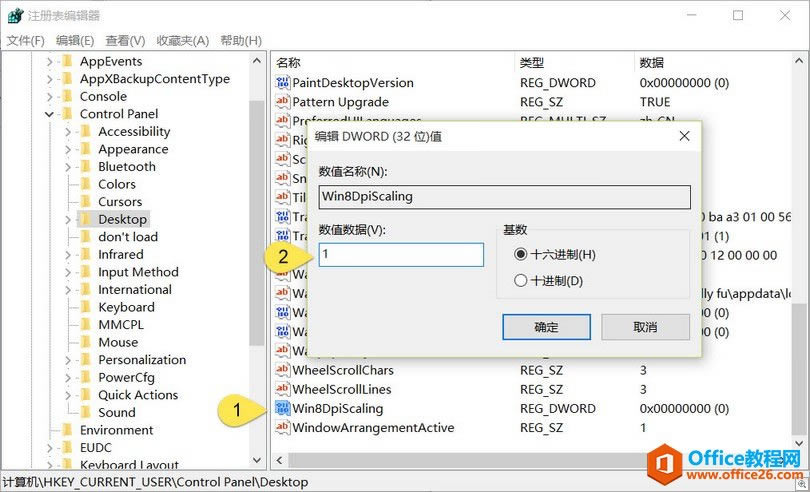Screen dimensions: 810x492
Task: Click the Sound folder icon
Action: (x=86, y=413)
